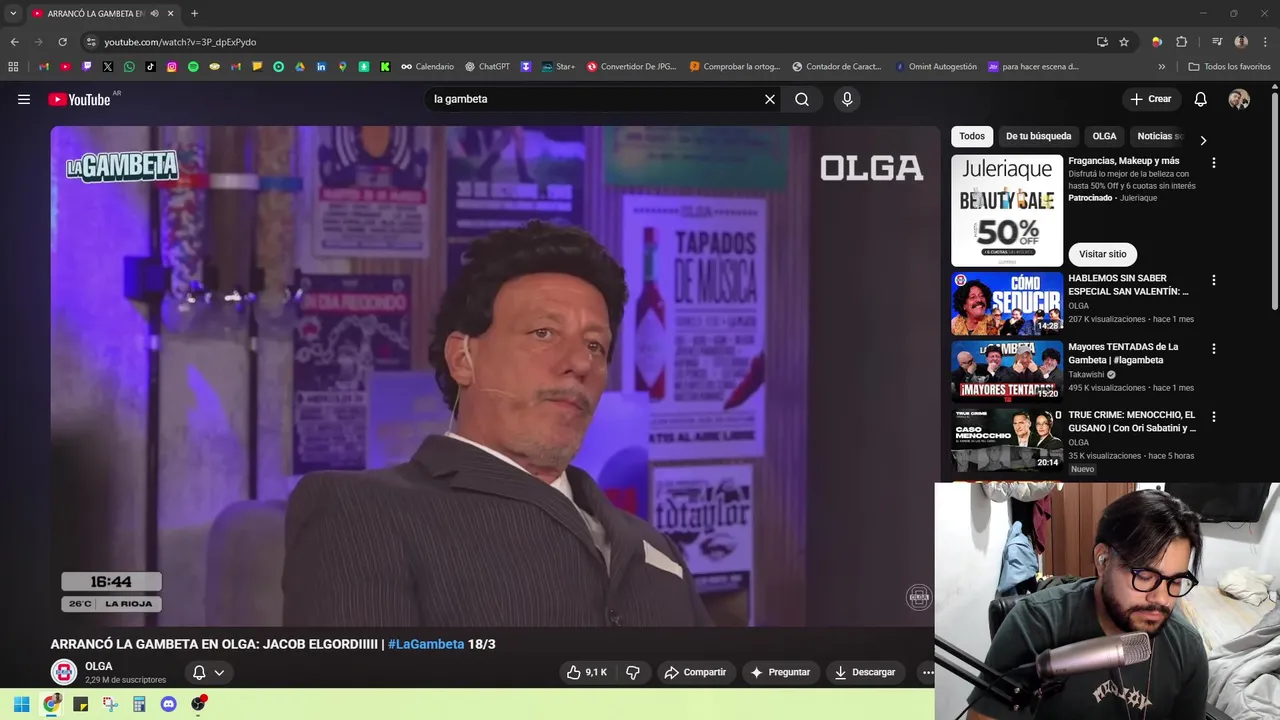The height and width of the screenshot is (720, 1280).
Task: Open options for Juleriaque ad
Action: 1214,162
